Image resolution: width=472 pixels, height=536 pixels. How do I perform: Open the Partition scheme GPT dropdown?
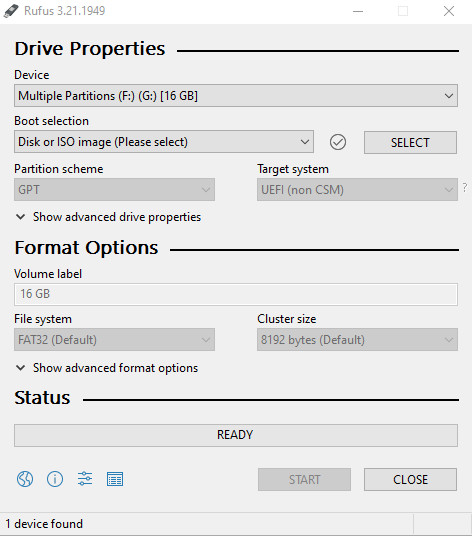click(x=114, y=189)
